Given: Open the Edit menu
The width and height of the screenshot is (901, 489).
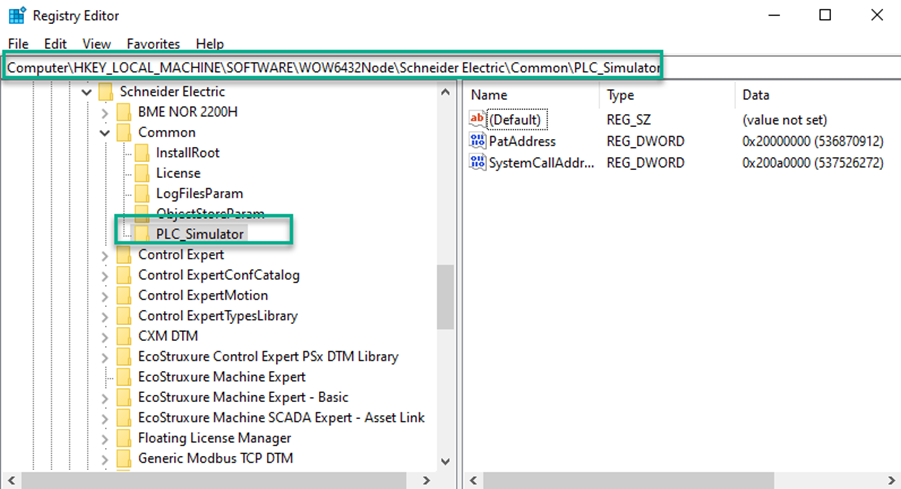Looking at the screenshot, I should pyautogui.click(x=55, y=44).
